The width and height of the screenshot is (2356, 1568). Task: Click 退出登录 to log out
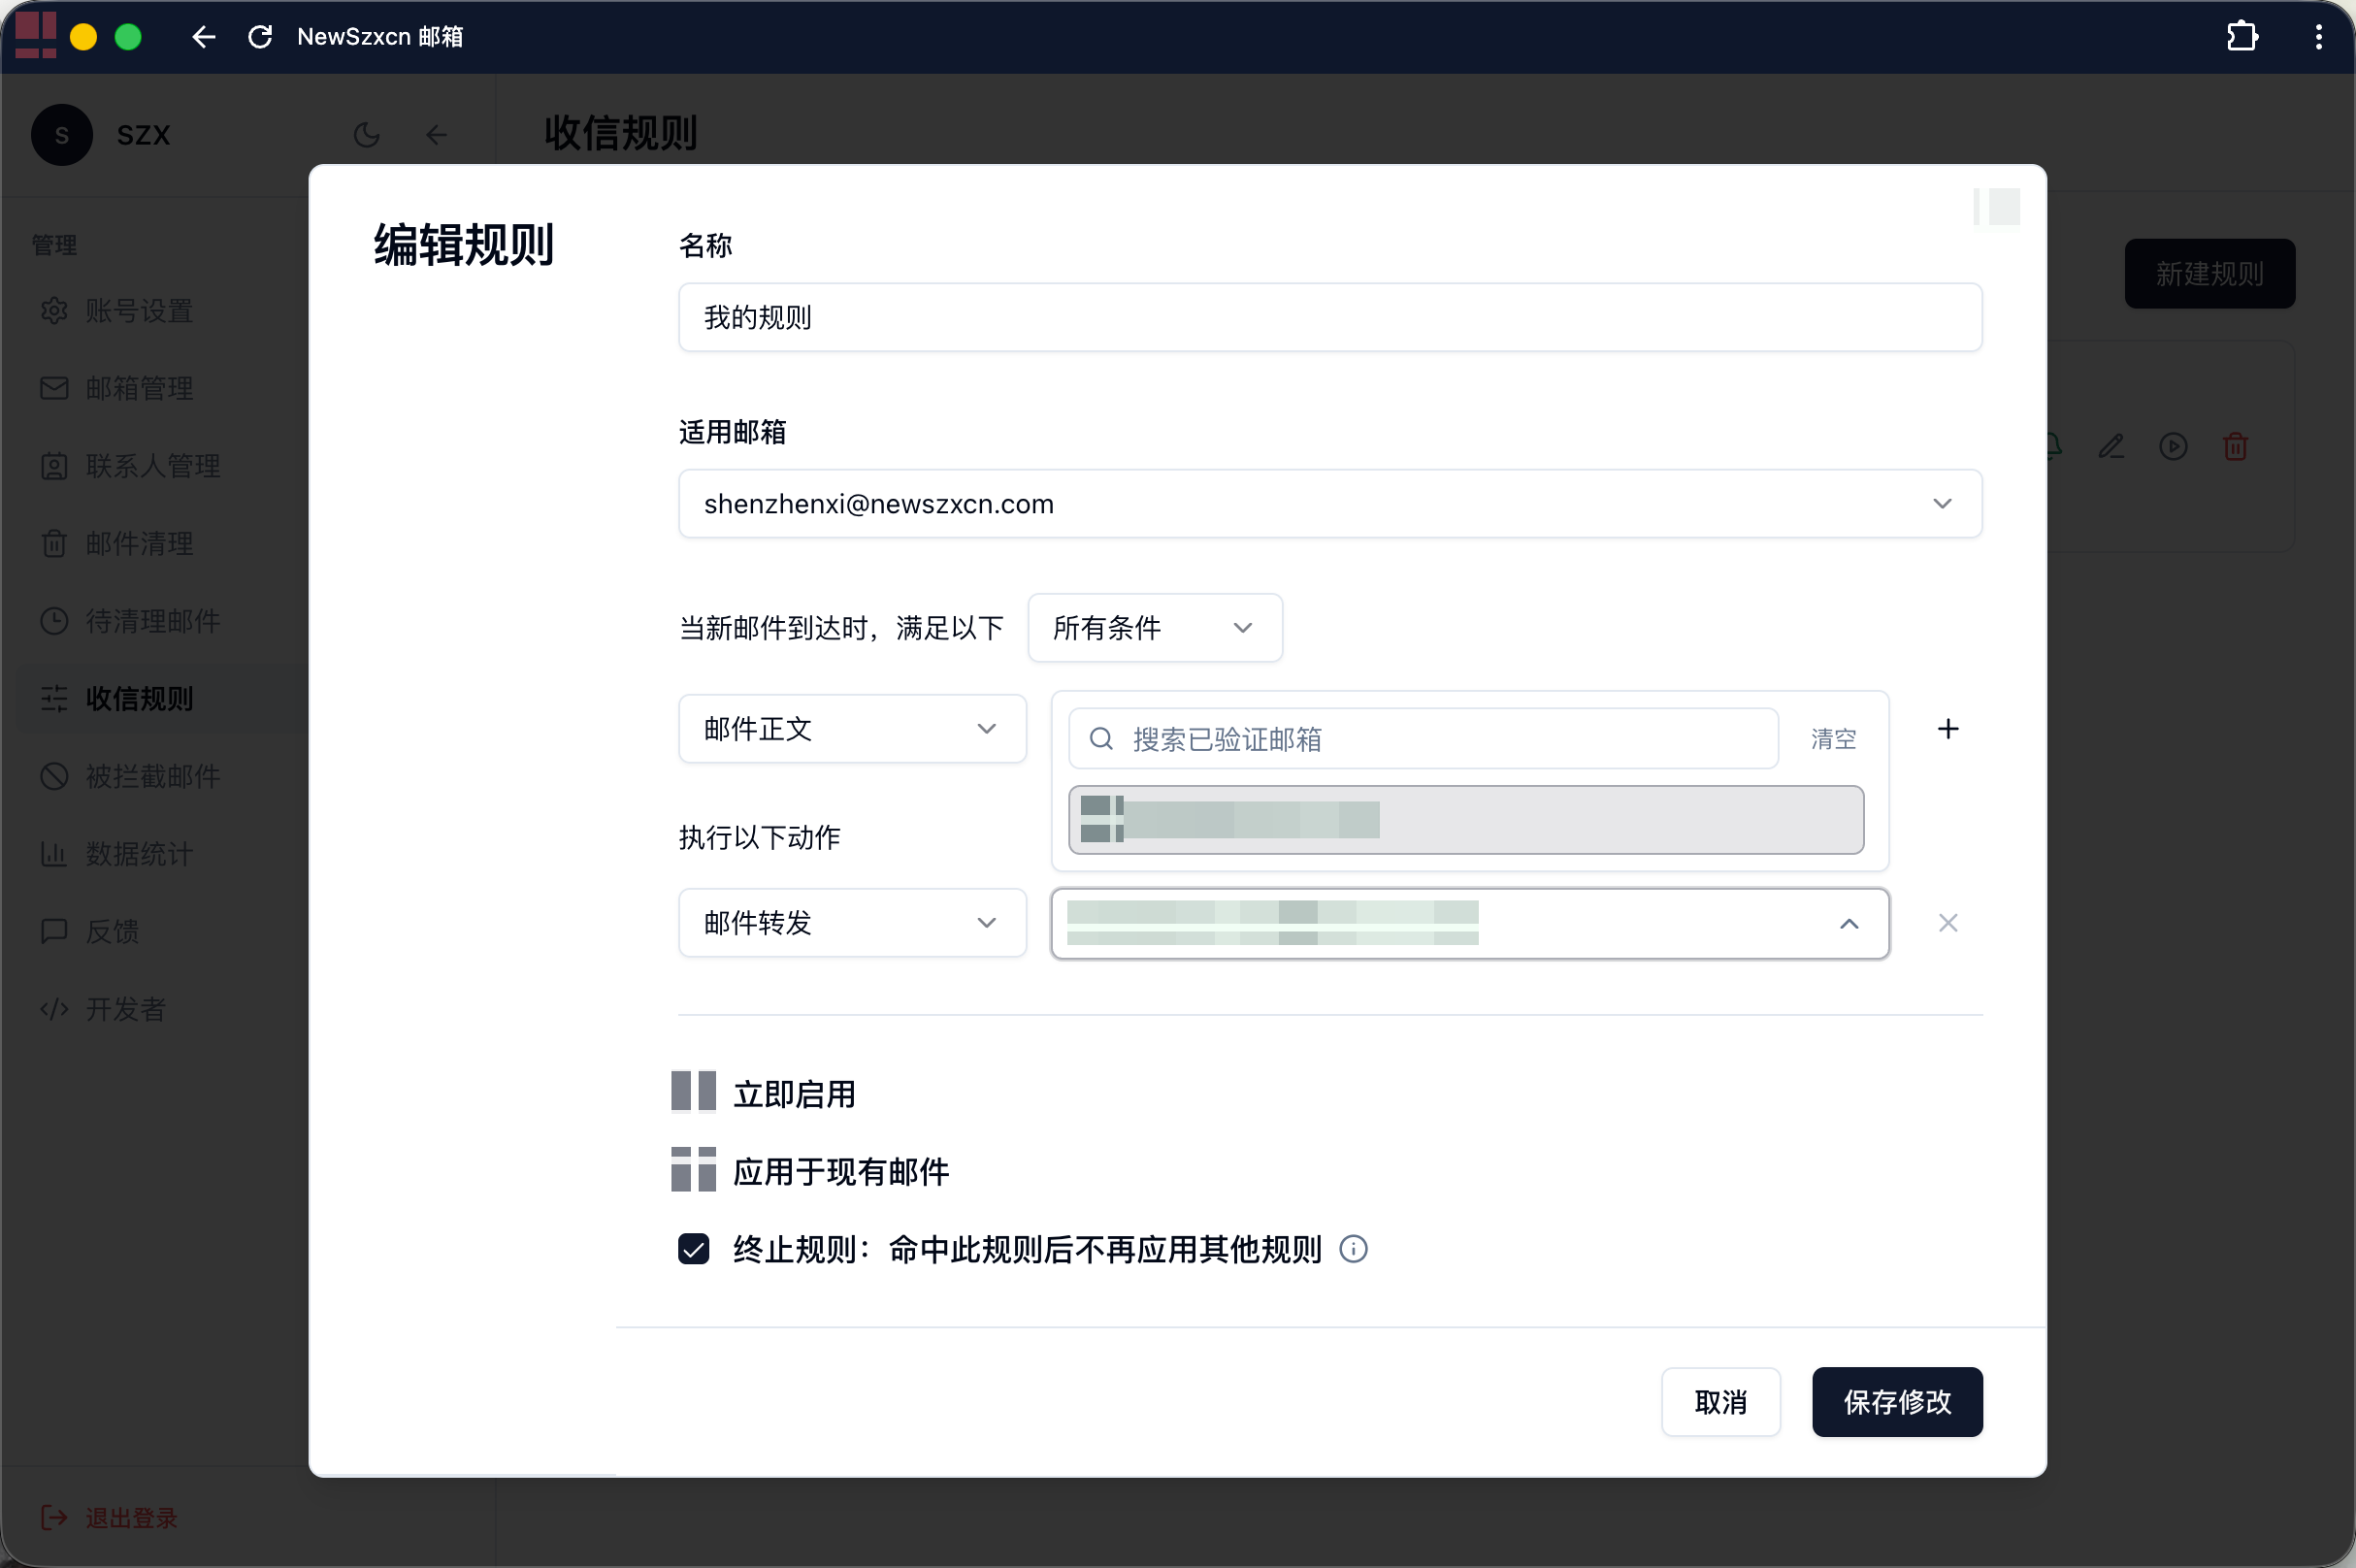[110, 1518]
